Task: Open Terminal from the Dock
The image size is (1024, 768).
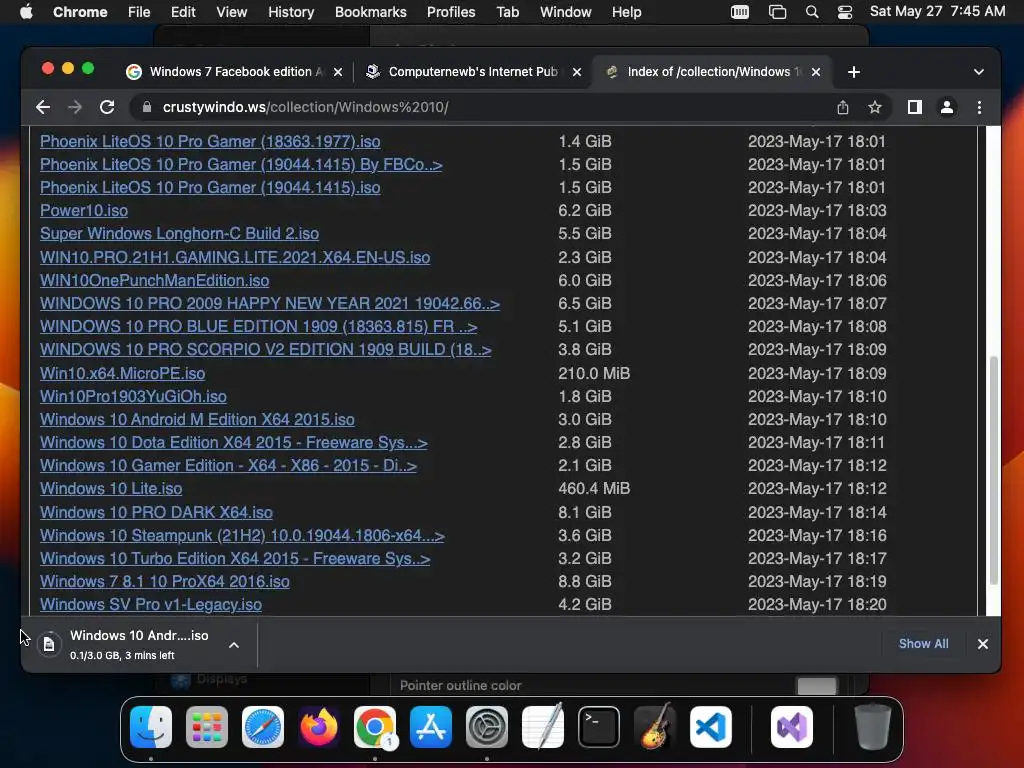Action: click(599, 727)
